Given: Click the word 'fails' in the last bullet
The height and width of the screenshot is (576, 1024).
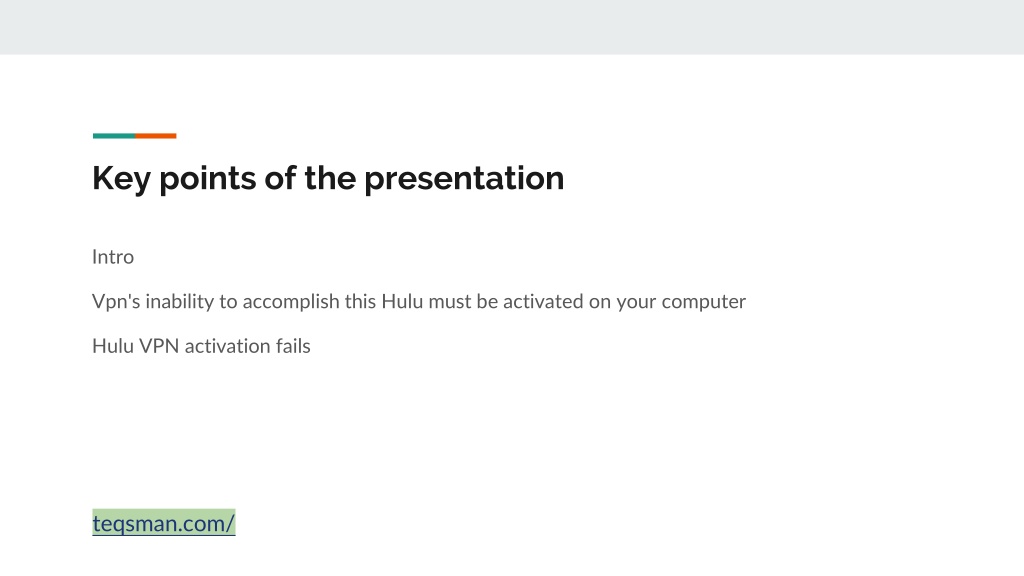Looking at the screenshot, I should [293, 345].
